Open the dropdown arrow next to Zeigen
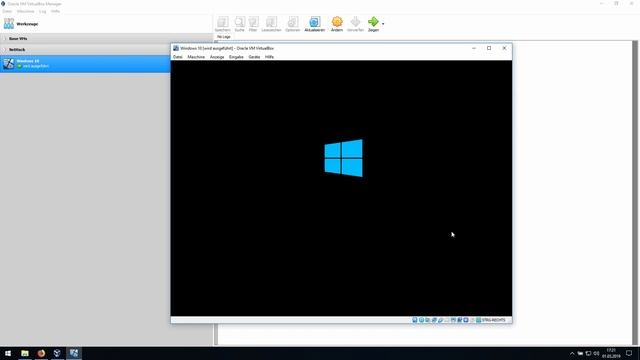This screenshot has width=640, height=360. [x=383, y=24]
